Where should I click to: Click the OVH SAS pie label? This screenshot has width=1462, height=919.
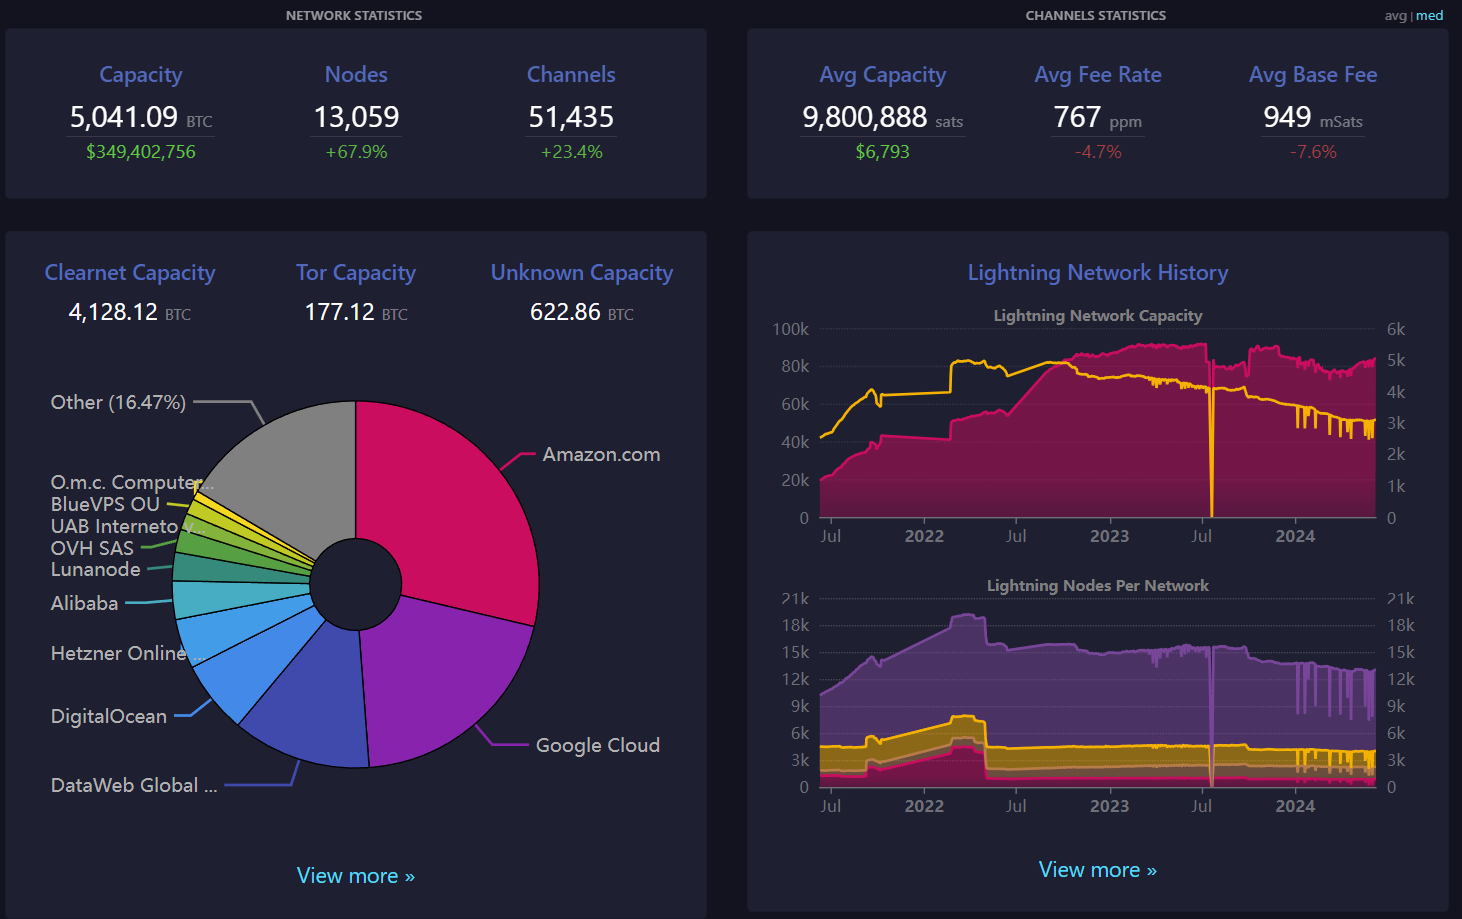pos(92,548)
